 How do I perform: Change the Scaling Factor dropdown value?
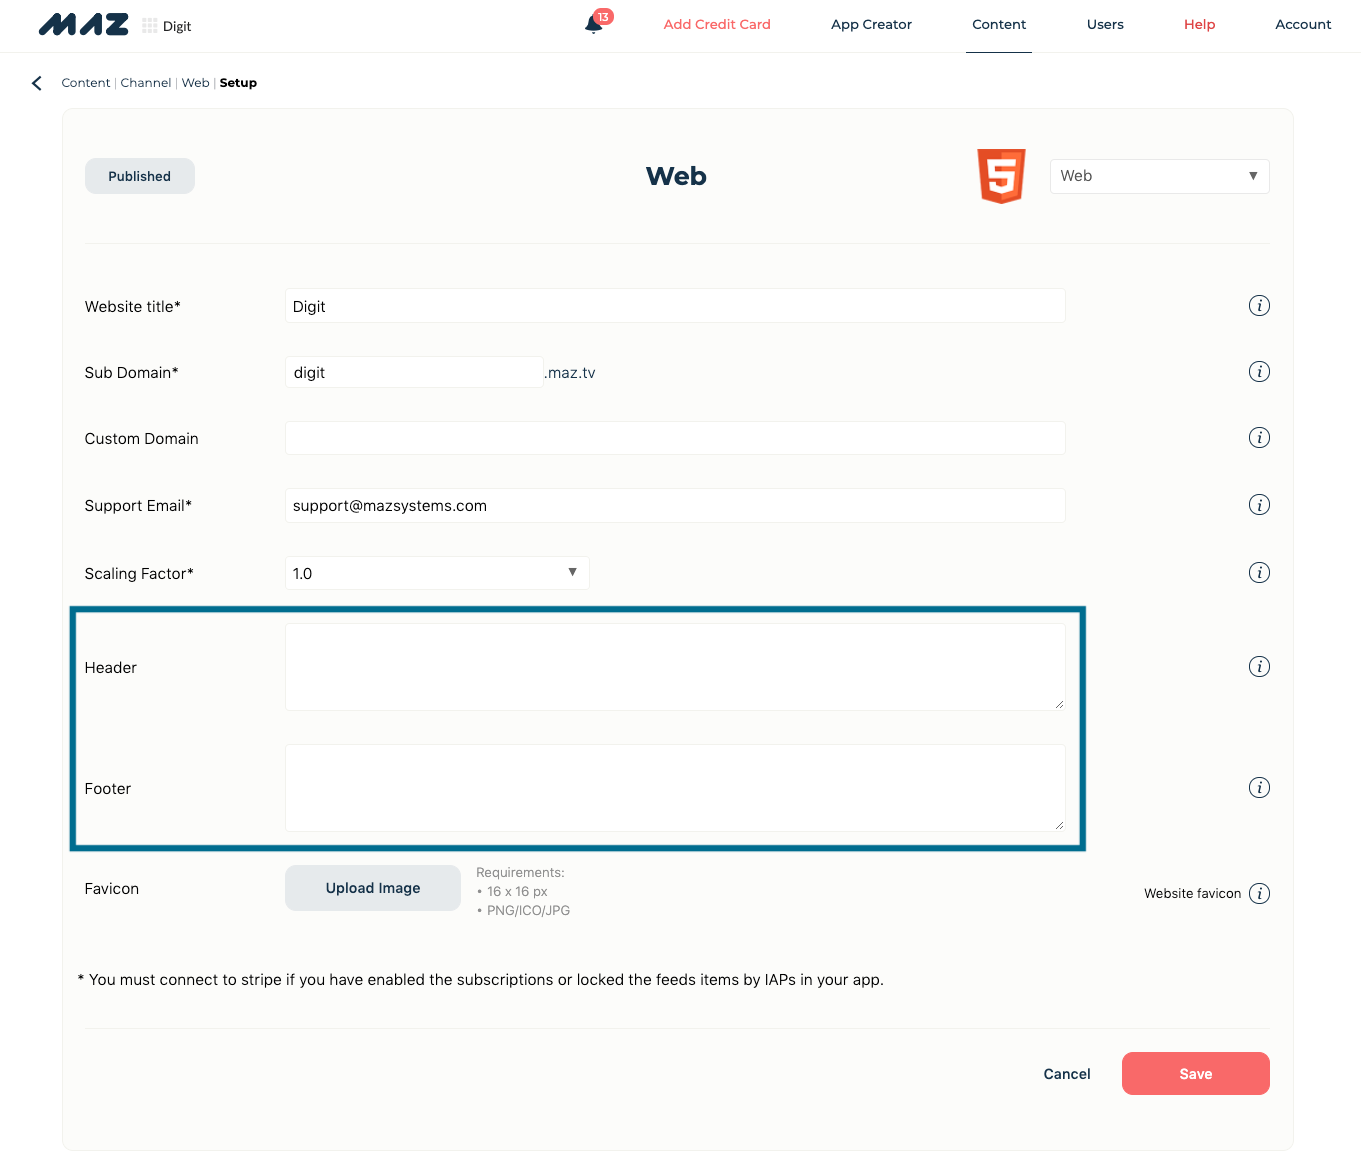pyautogui.click(x=437, y=572)
